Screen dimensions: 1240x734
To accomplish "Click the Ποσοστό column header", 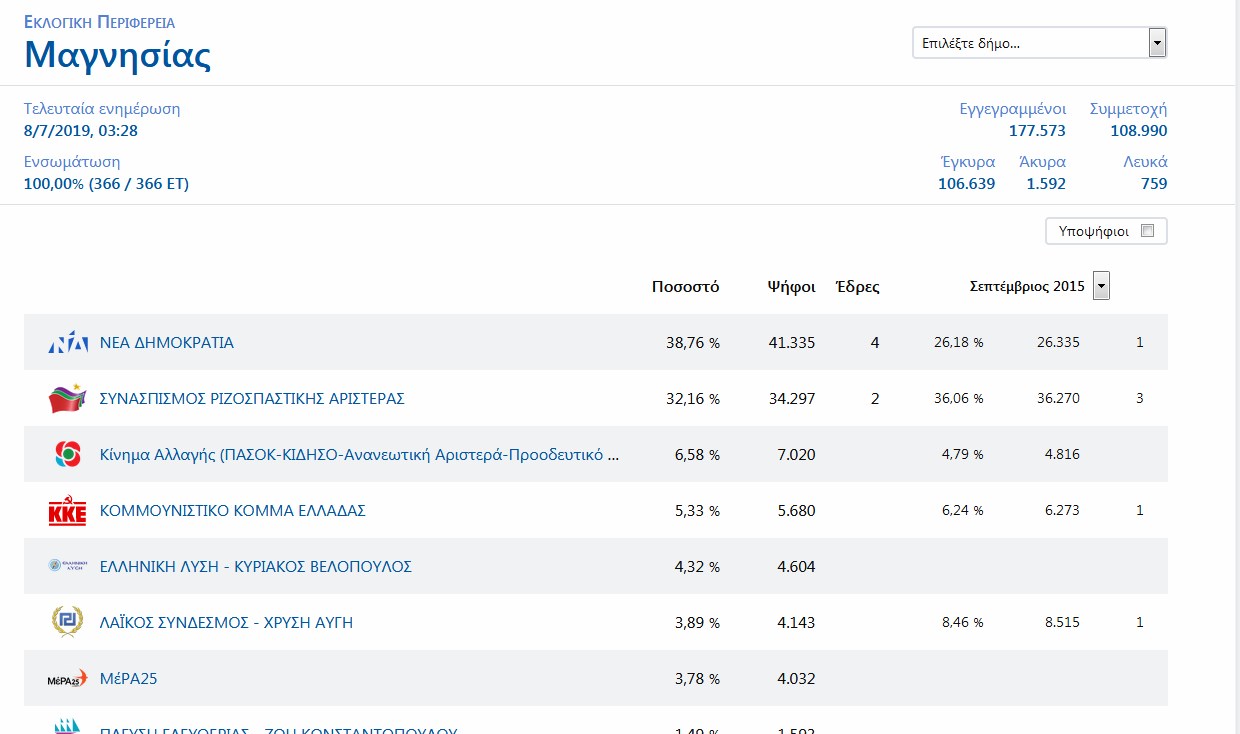I will coord(685,287).
